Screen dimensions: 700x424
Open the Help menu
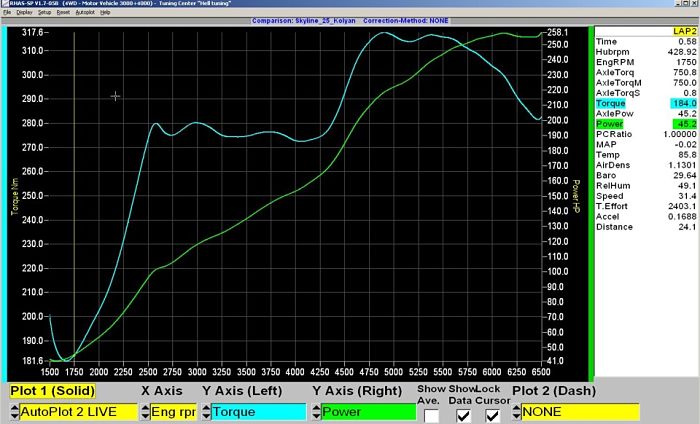[105, 12]
